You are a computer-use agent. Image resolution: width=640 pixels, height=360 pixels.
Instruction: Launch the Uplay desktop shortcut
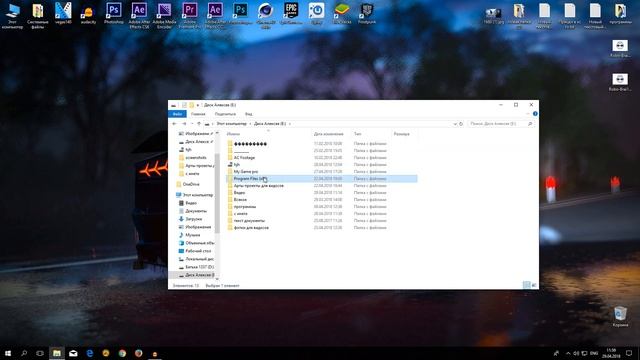[316, 13]
